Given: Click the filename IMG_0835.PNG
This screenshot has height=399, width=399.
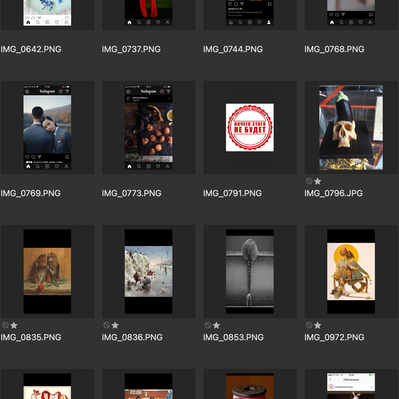Looking at the screenshot, I should pos(31,337).
